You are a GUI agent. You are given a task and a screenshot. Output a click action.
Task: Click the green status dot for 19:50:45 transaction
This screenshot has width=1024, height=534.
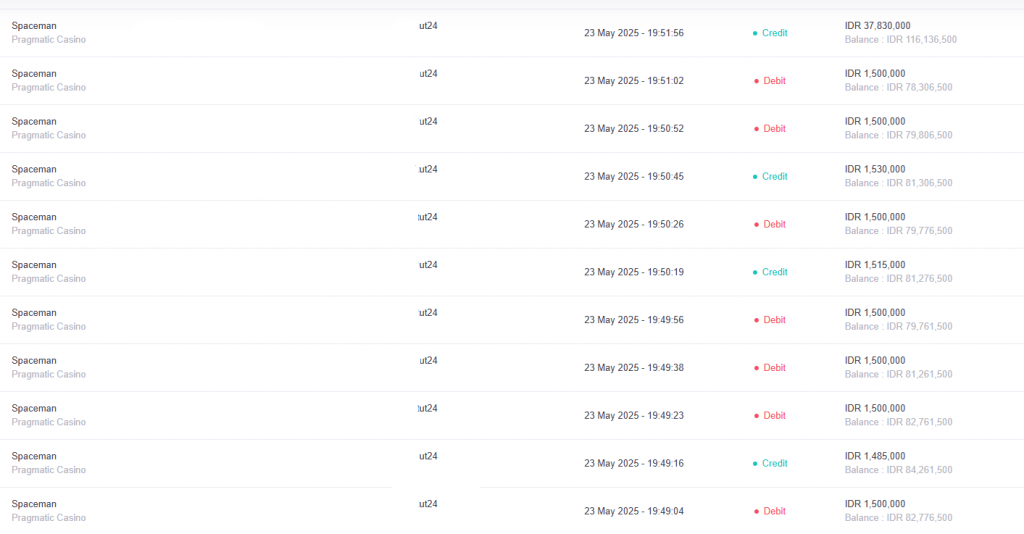click(x=755, y=177)
